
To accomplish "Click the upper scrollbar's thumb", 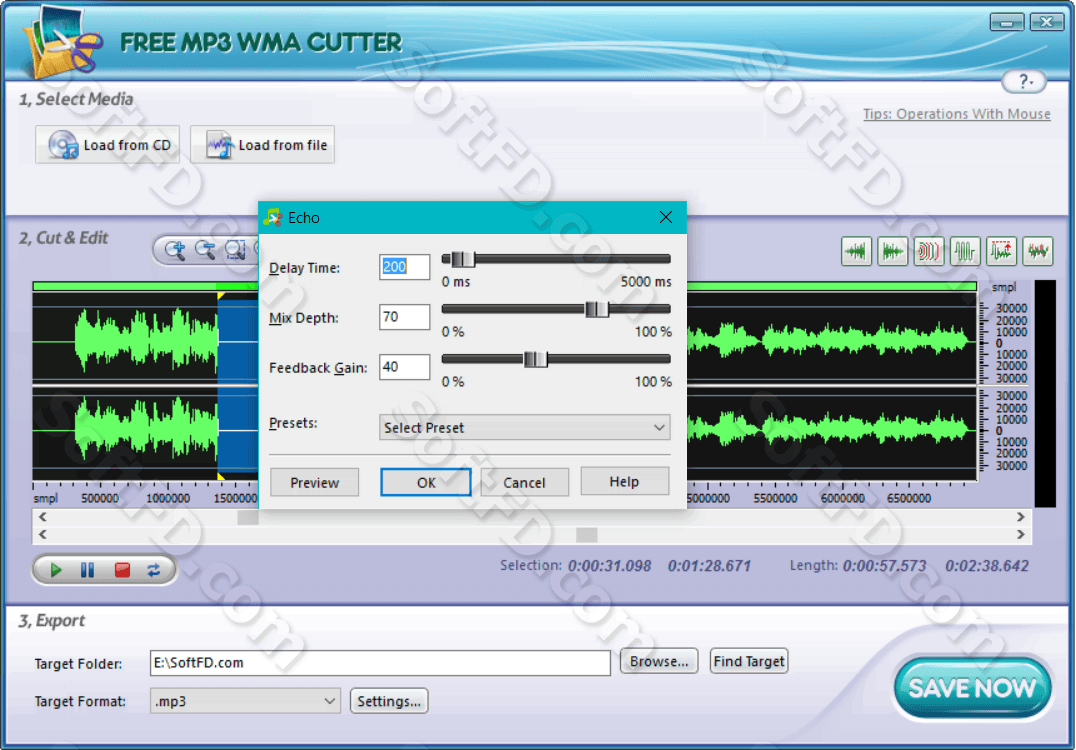I will [x=248, y=517].
